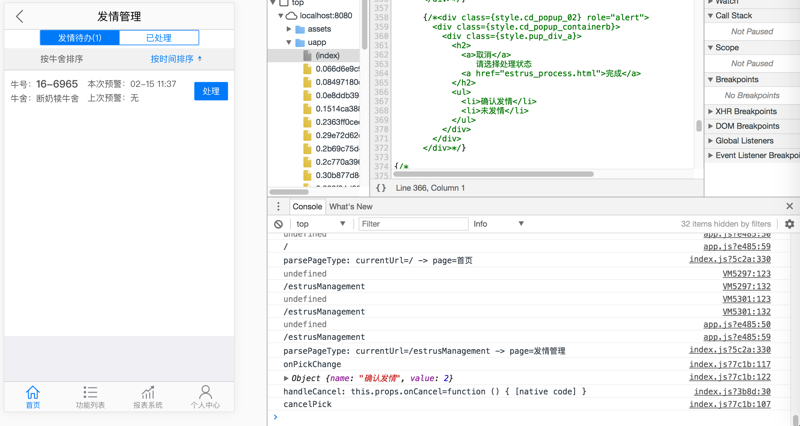Click the console Filter input field
The image size is (800, 426).
click(x=412, y=224)
